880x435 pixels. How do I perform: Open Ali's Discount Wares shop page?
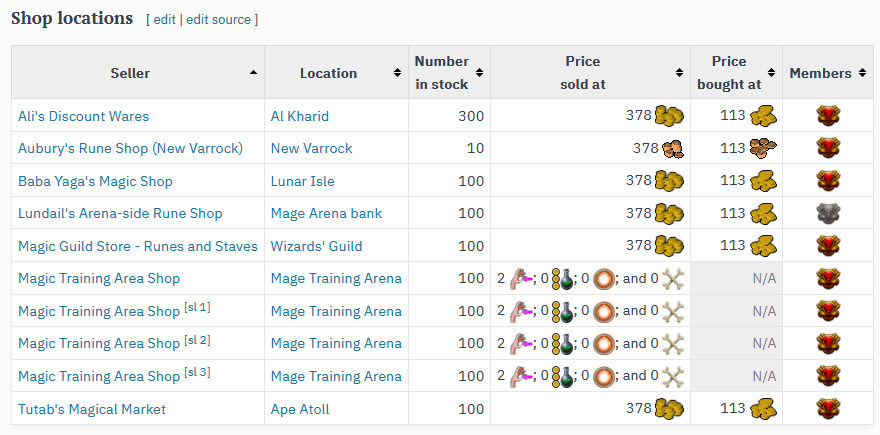tap(83, 116)
